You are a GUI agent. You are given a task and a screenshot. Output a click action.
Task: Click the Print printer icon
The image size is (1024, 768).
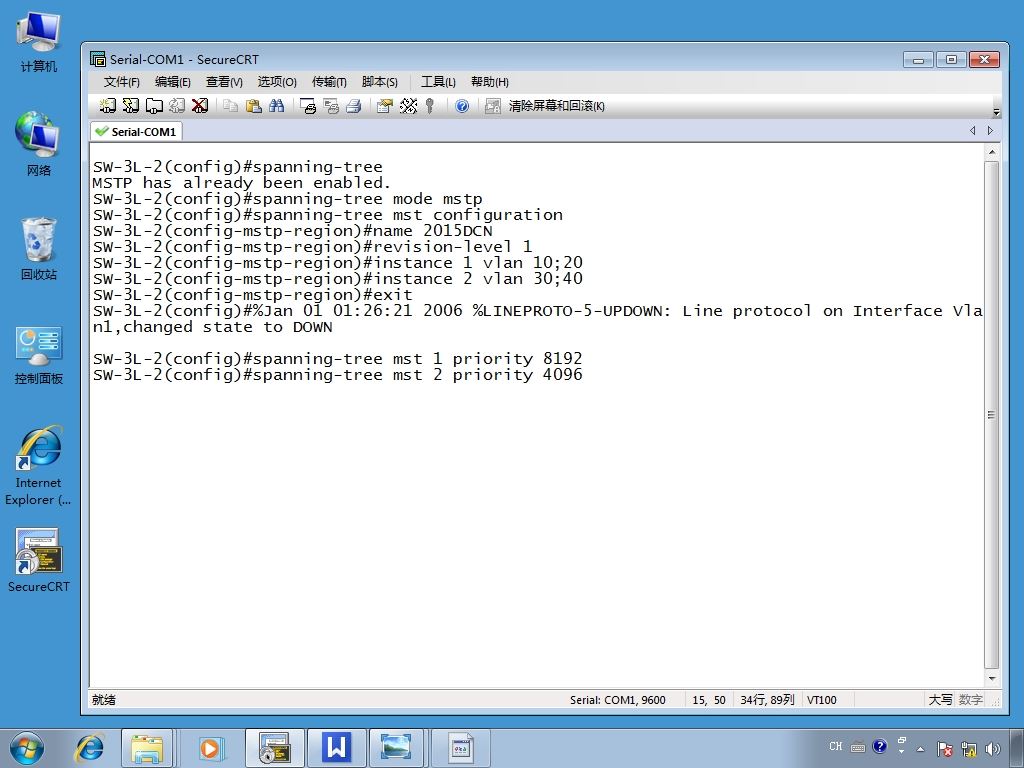pyautogui.click(x=353, y=106)
